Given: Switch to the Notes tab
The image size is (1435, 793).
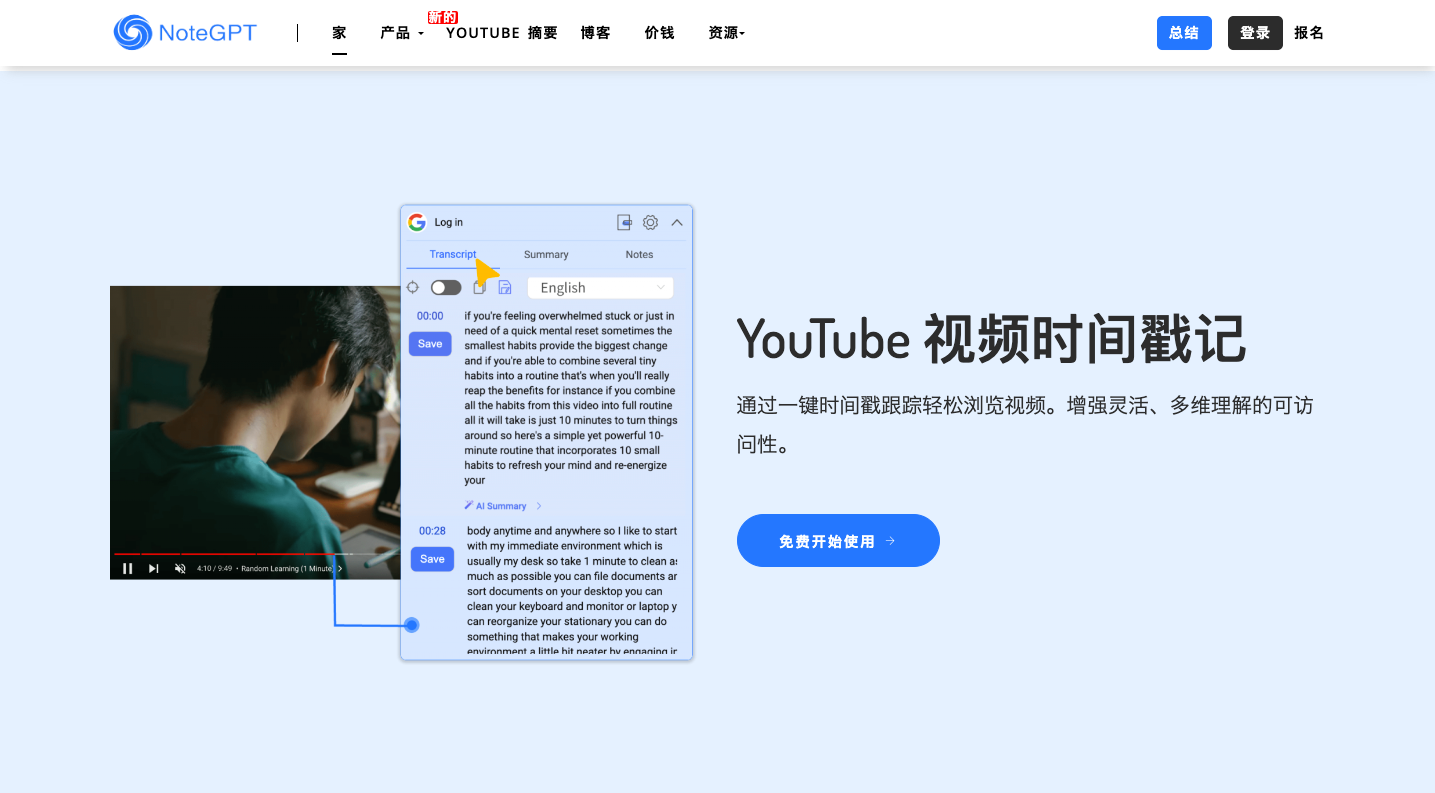Looking at the screenshot, I should [639, 255].
